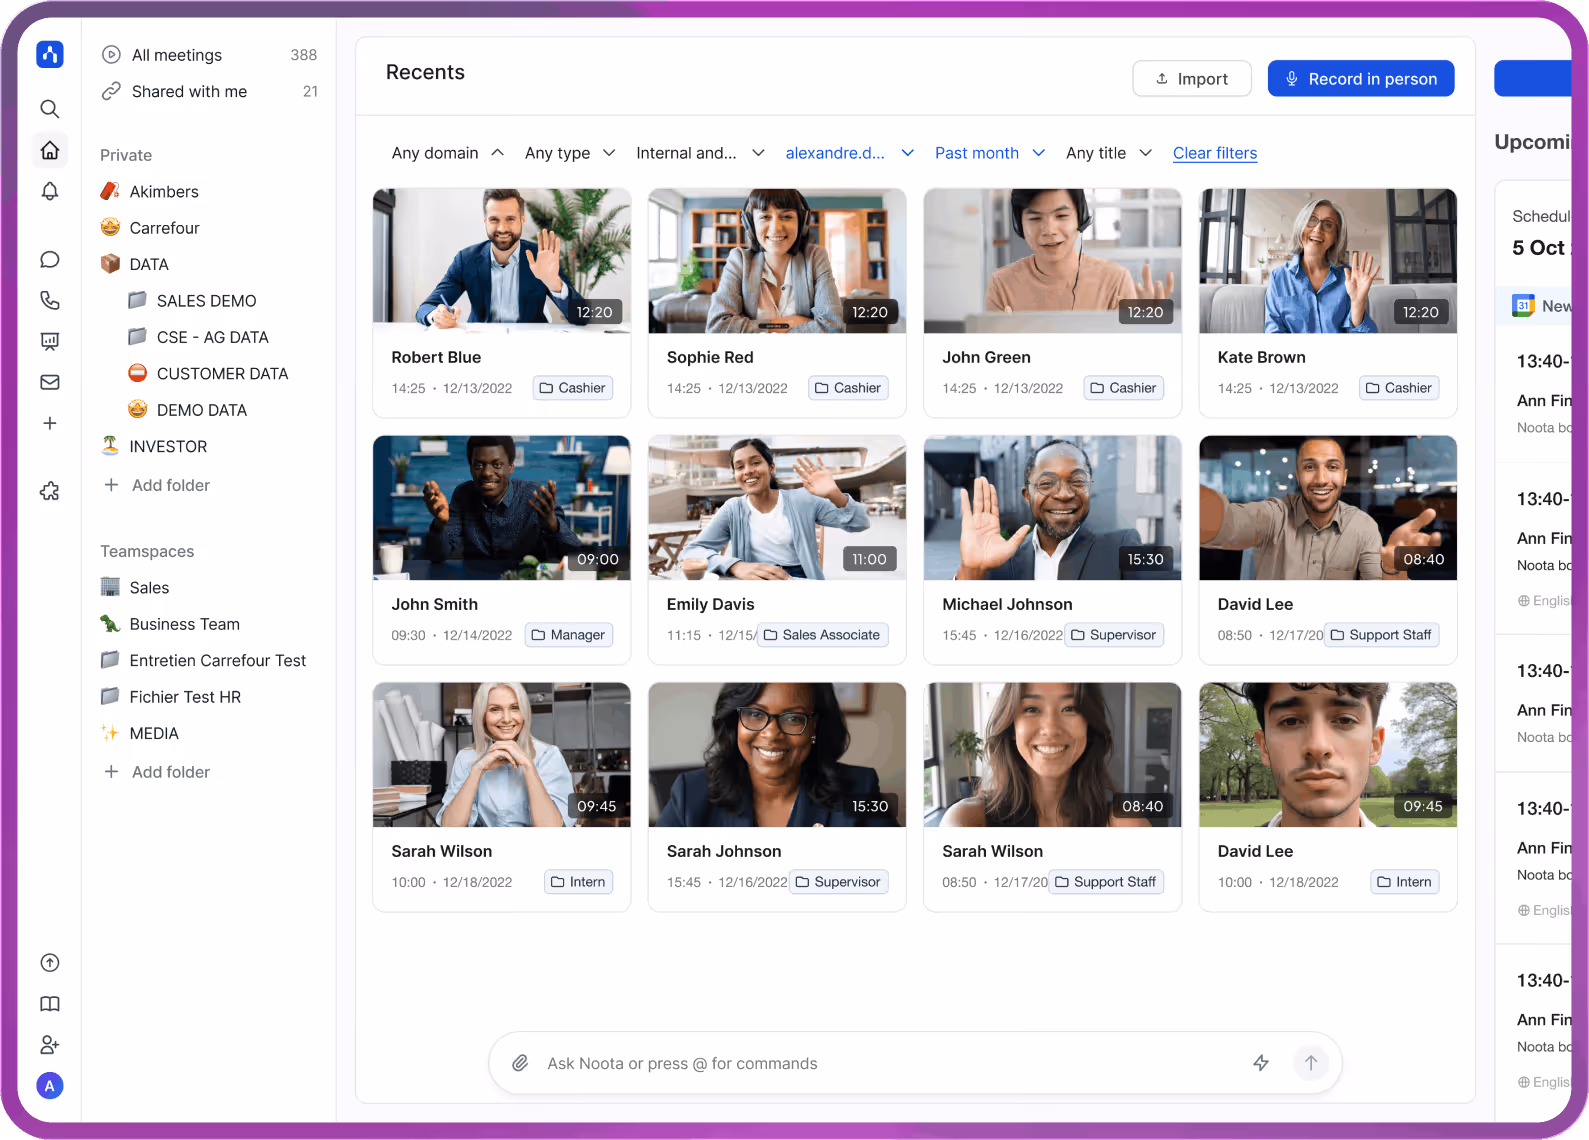
Task: Open the chat bubble icon in sidebar
Action: pyautogui.click(x=49, y=260)
